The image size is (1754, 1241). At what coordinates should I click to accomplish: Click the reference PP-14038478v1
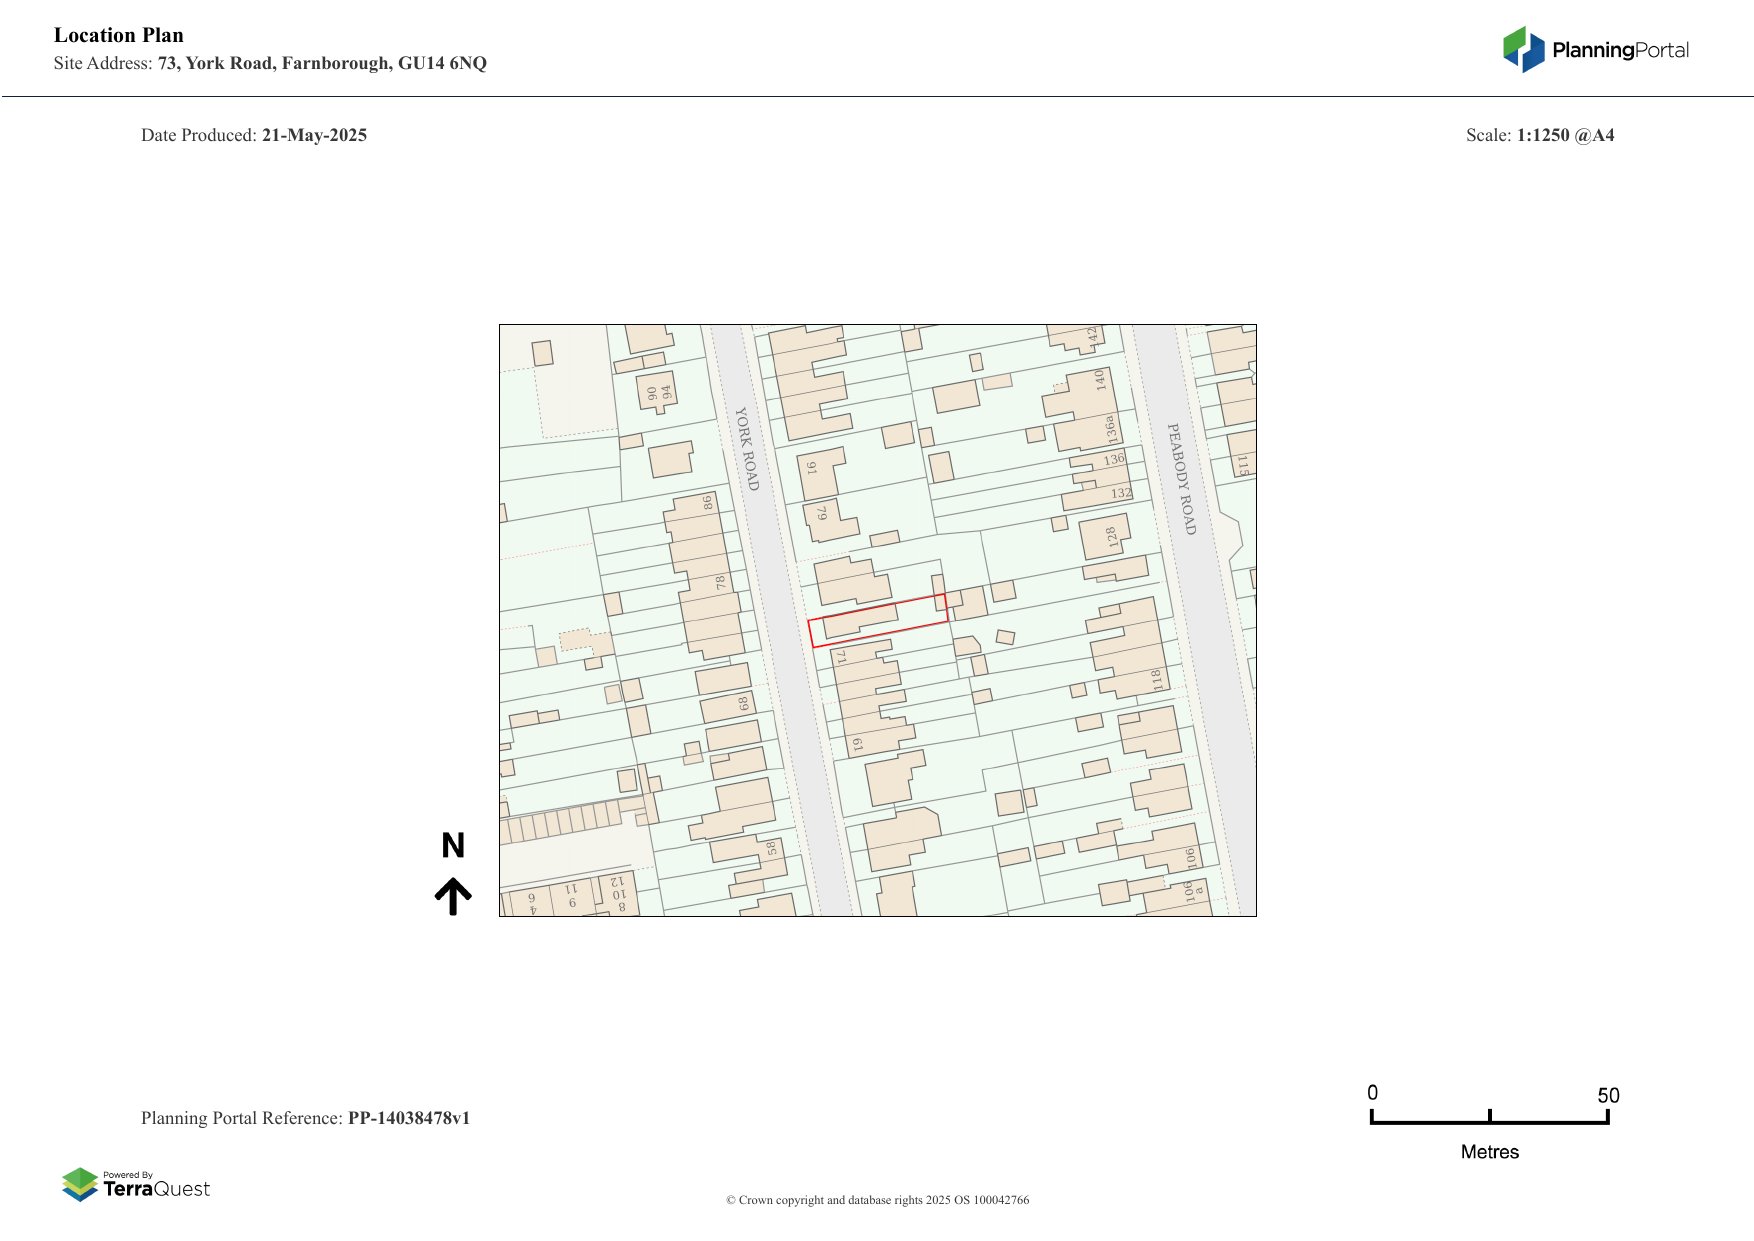pos(408,1118)
